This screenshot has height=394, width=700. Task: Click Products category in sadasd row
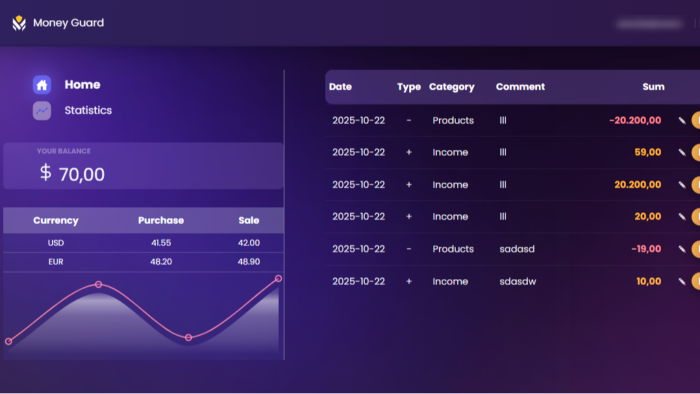[453, 249]
